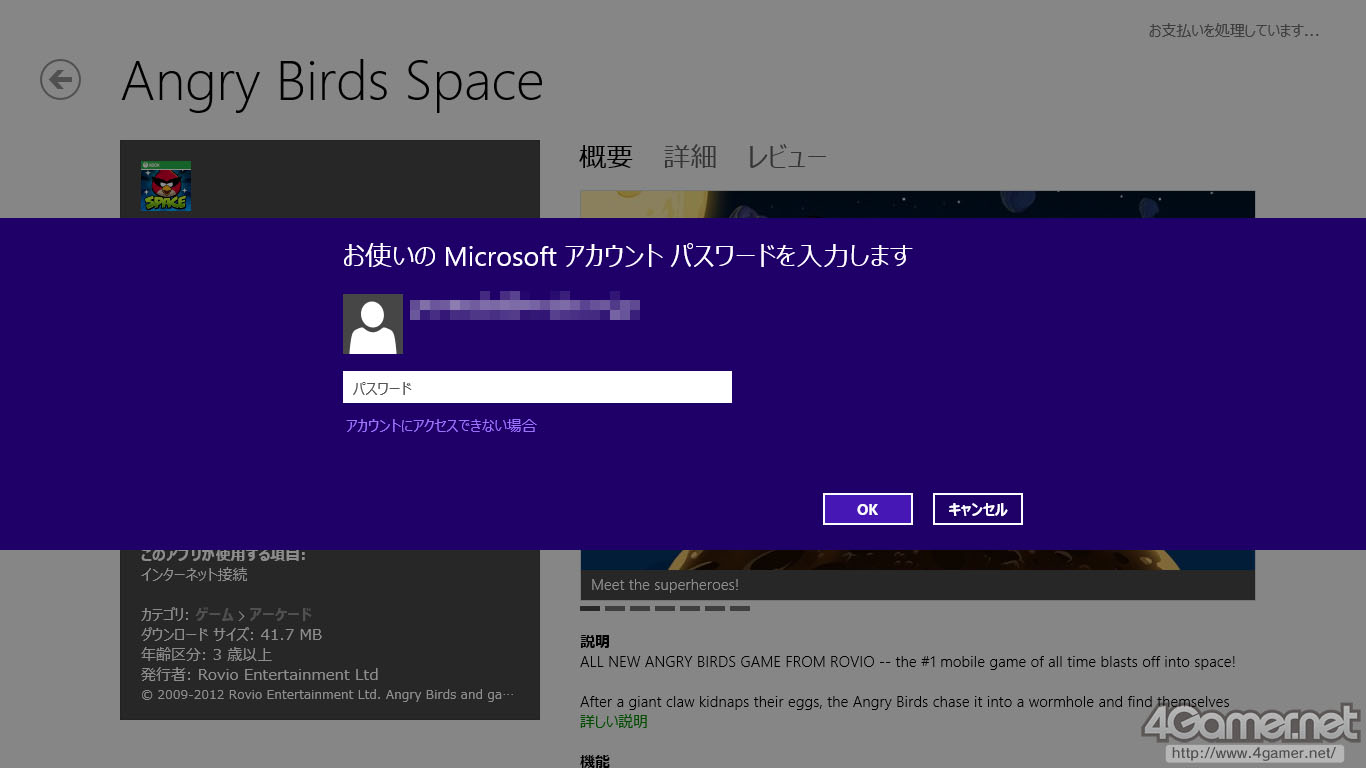Click the 説明 section heading

pos(595,641)
